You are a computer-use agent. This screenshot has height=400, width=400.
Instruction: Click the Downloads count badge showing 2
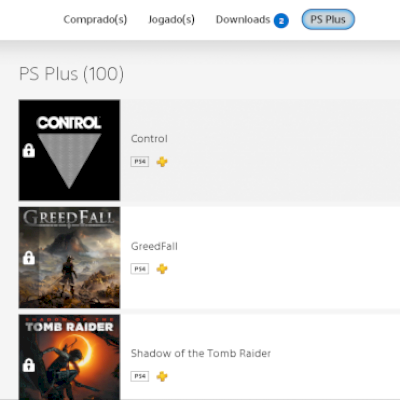[x=281, y=21]
